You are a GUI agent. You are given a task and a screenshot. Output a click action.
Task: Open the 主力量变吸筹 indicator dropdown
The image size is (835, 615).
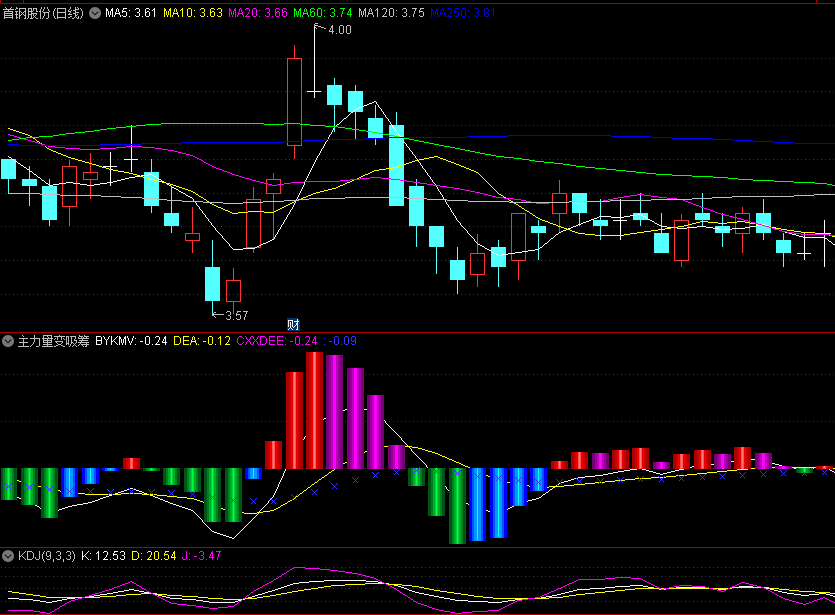click(8, 341)
